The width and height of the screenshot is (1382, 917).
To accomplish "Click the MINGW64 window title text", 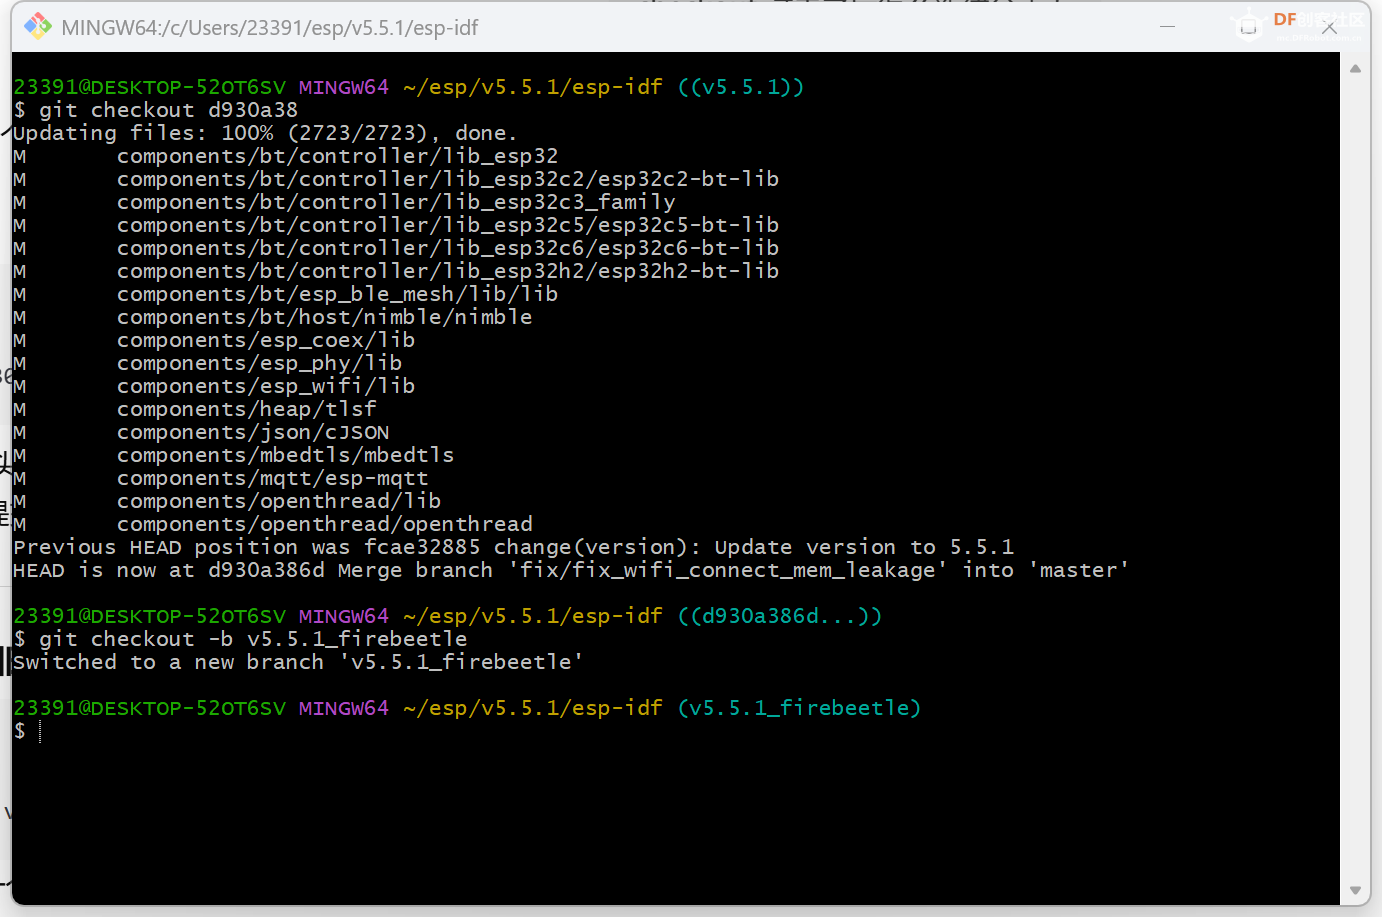I will coord(270,28).
